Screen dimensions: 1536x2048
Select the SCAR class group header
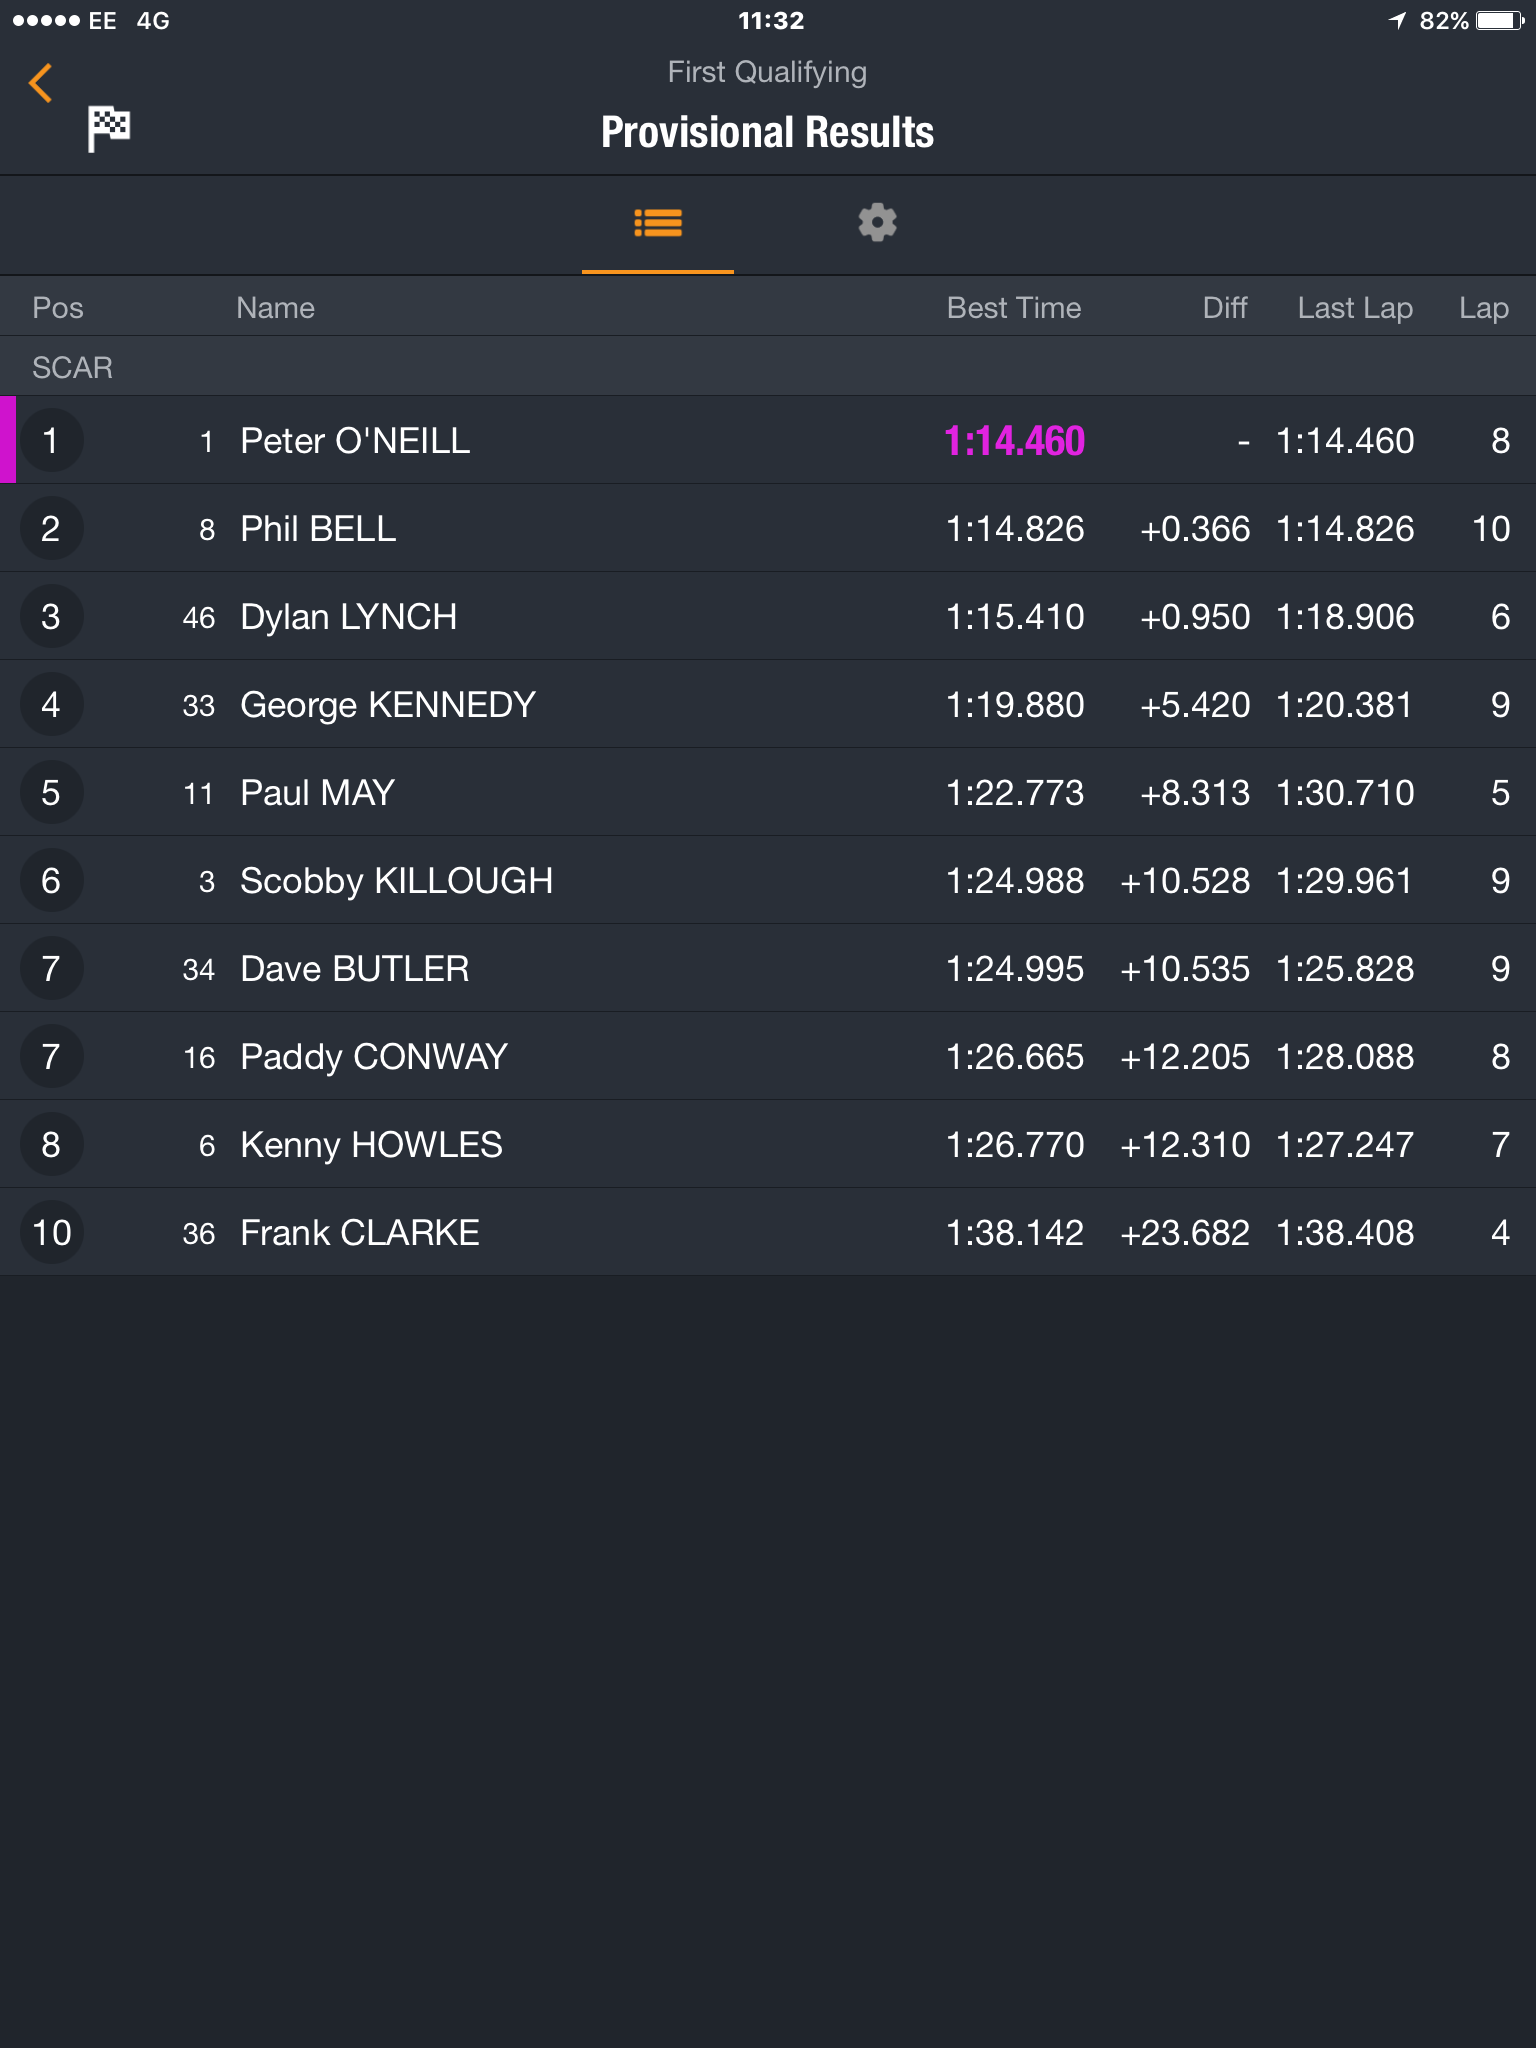click(768, 367)
